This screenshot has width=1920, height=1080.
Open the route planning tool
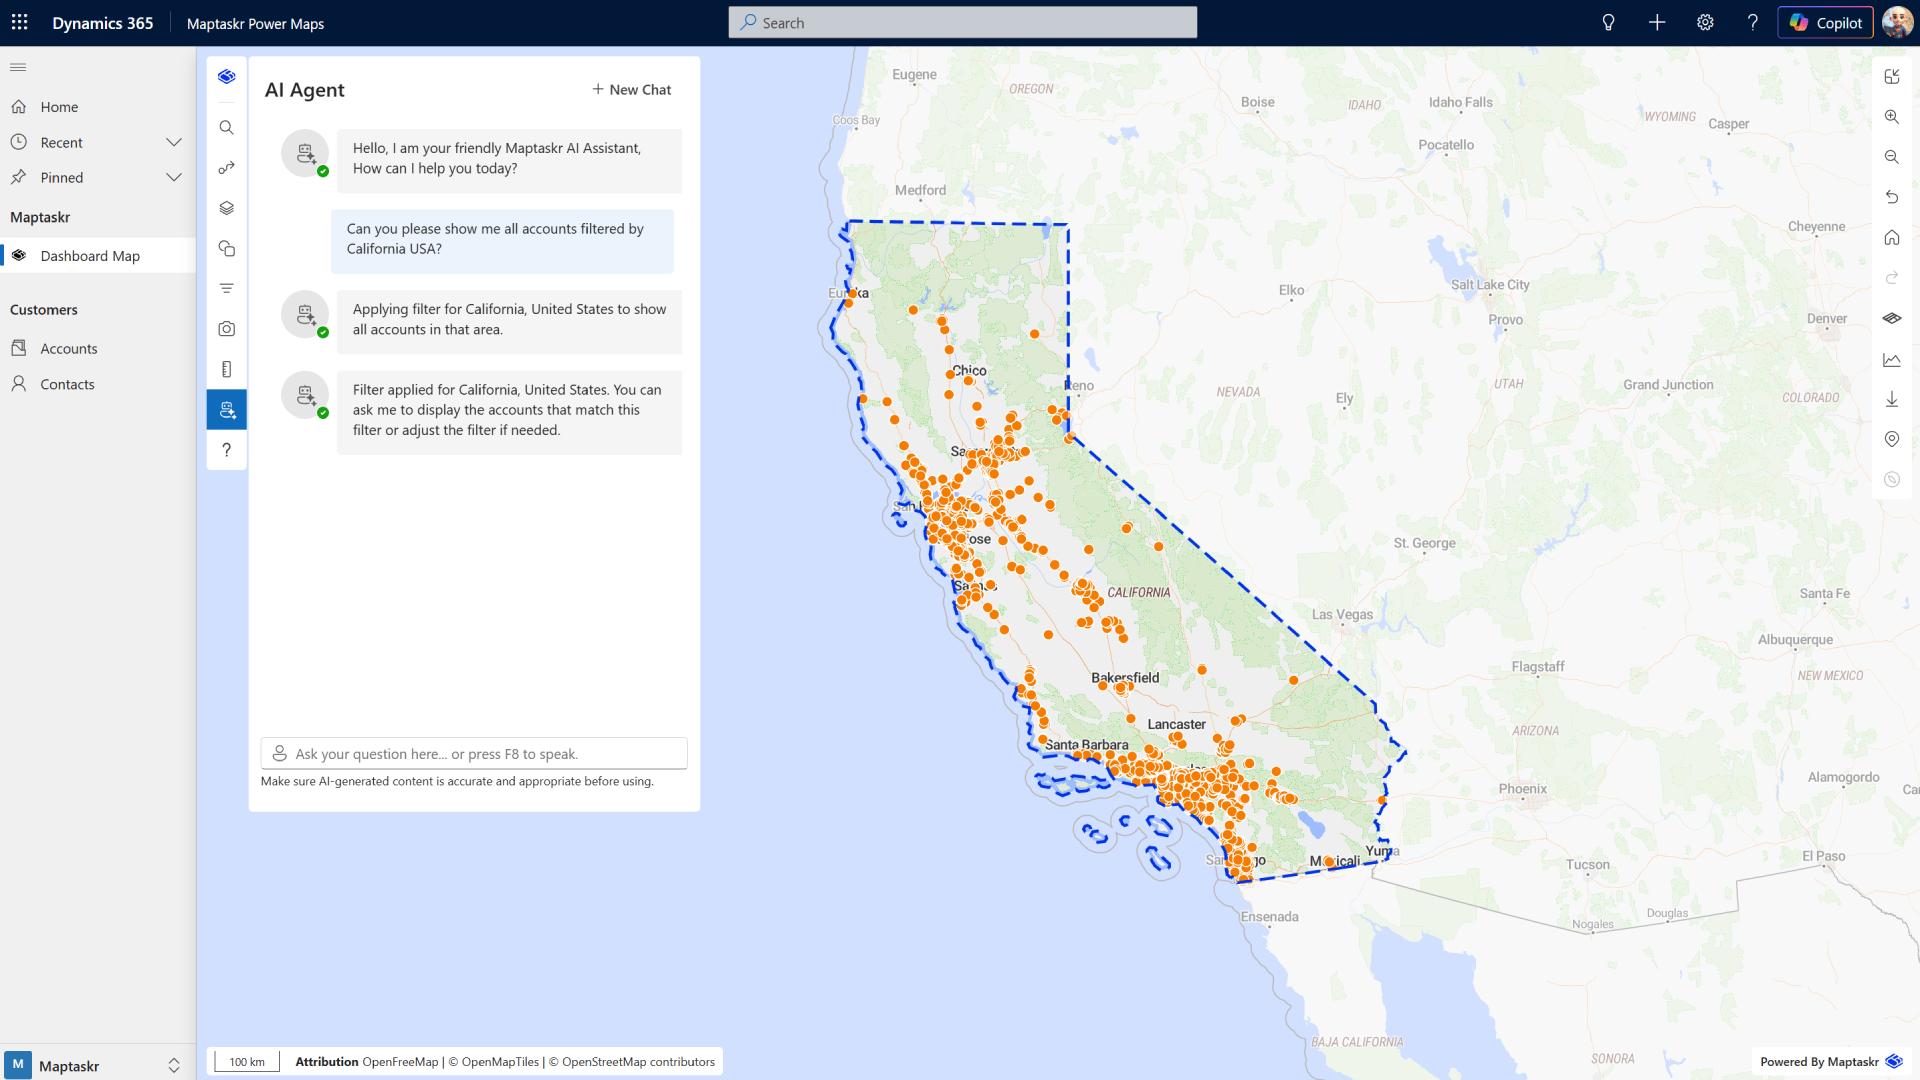tap(227, 168)
